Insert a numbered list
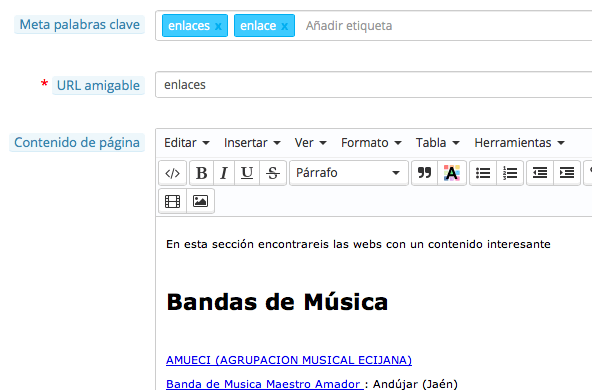The width and height of the screenshot is (592, 390). (510, 173)
